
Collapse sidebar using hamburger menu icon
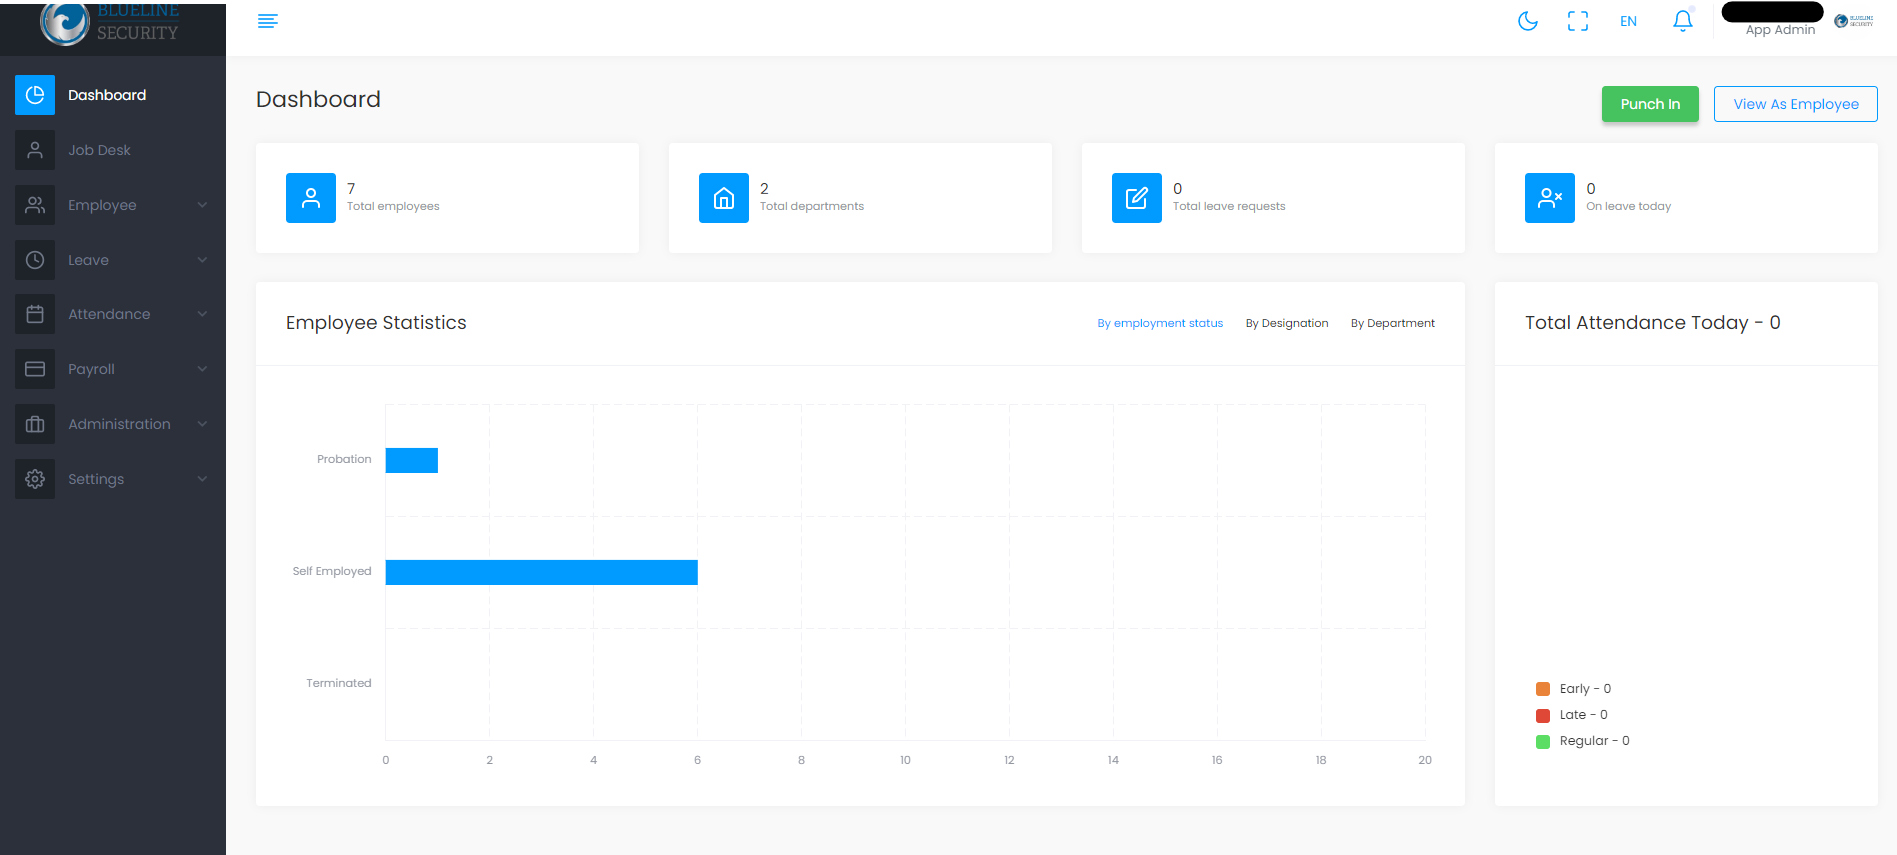[x=267, y=21]
